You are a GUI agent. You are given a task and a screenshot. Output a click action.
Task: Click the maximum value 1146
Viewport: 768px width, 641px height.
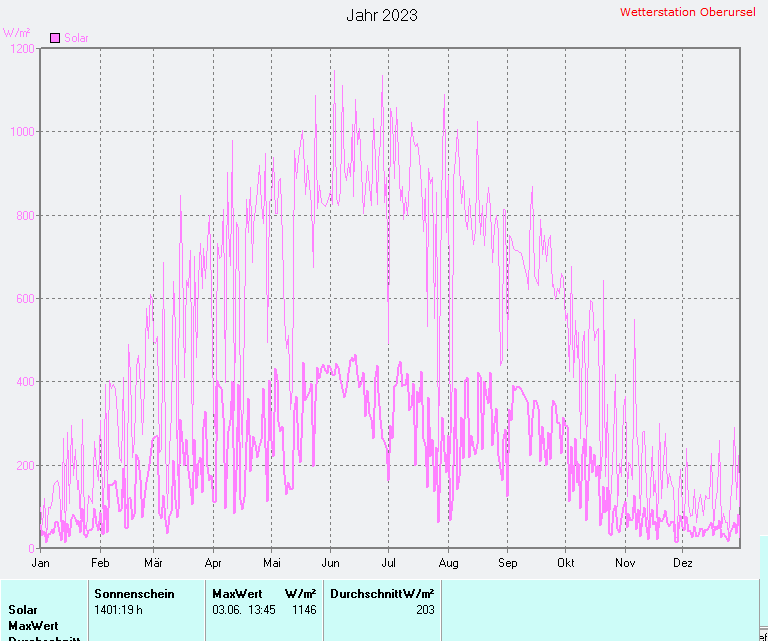click(304, 610)
